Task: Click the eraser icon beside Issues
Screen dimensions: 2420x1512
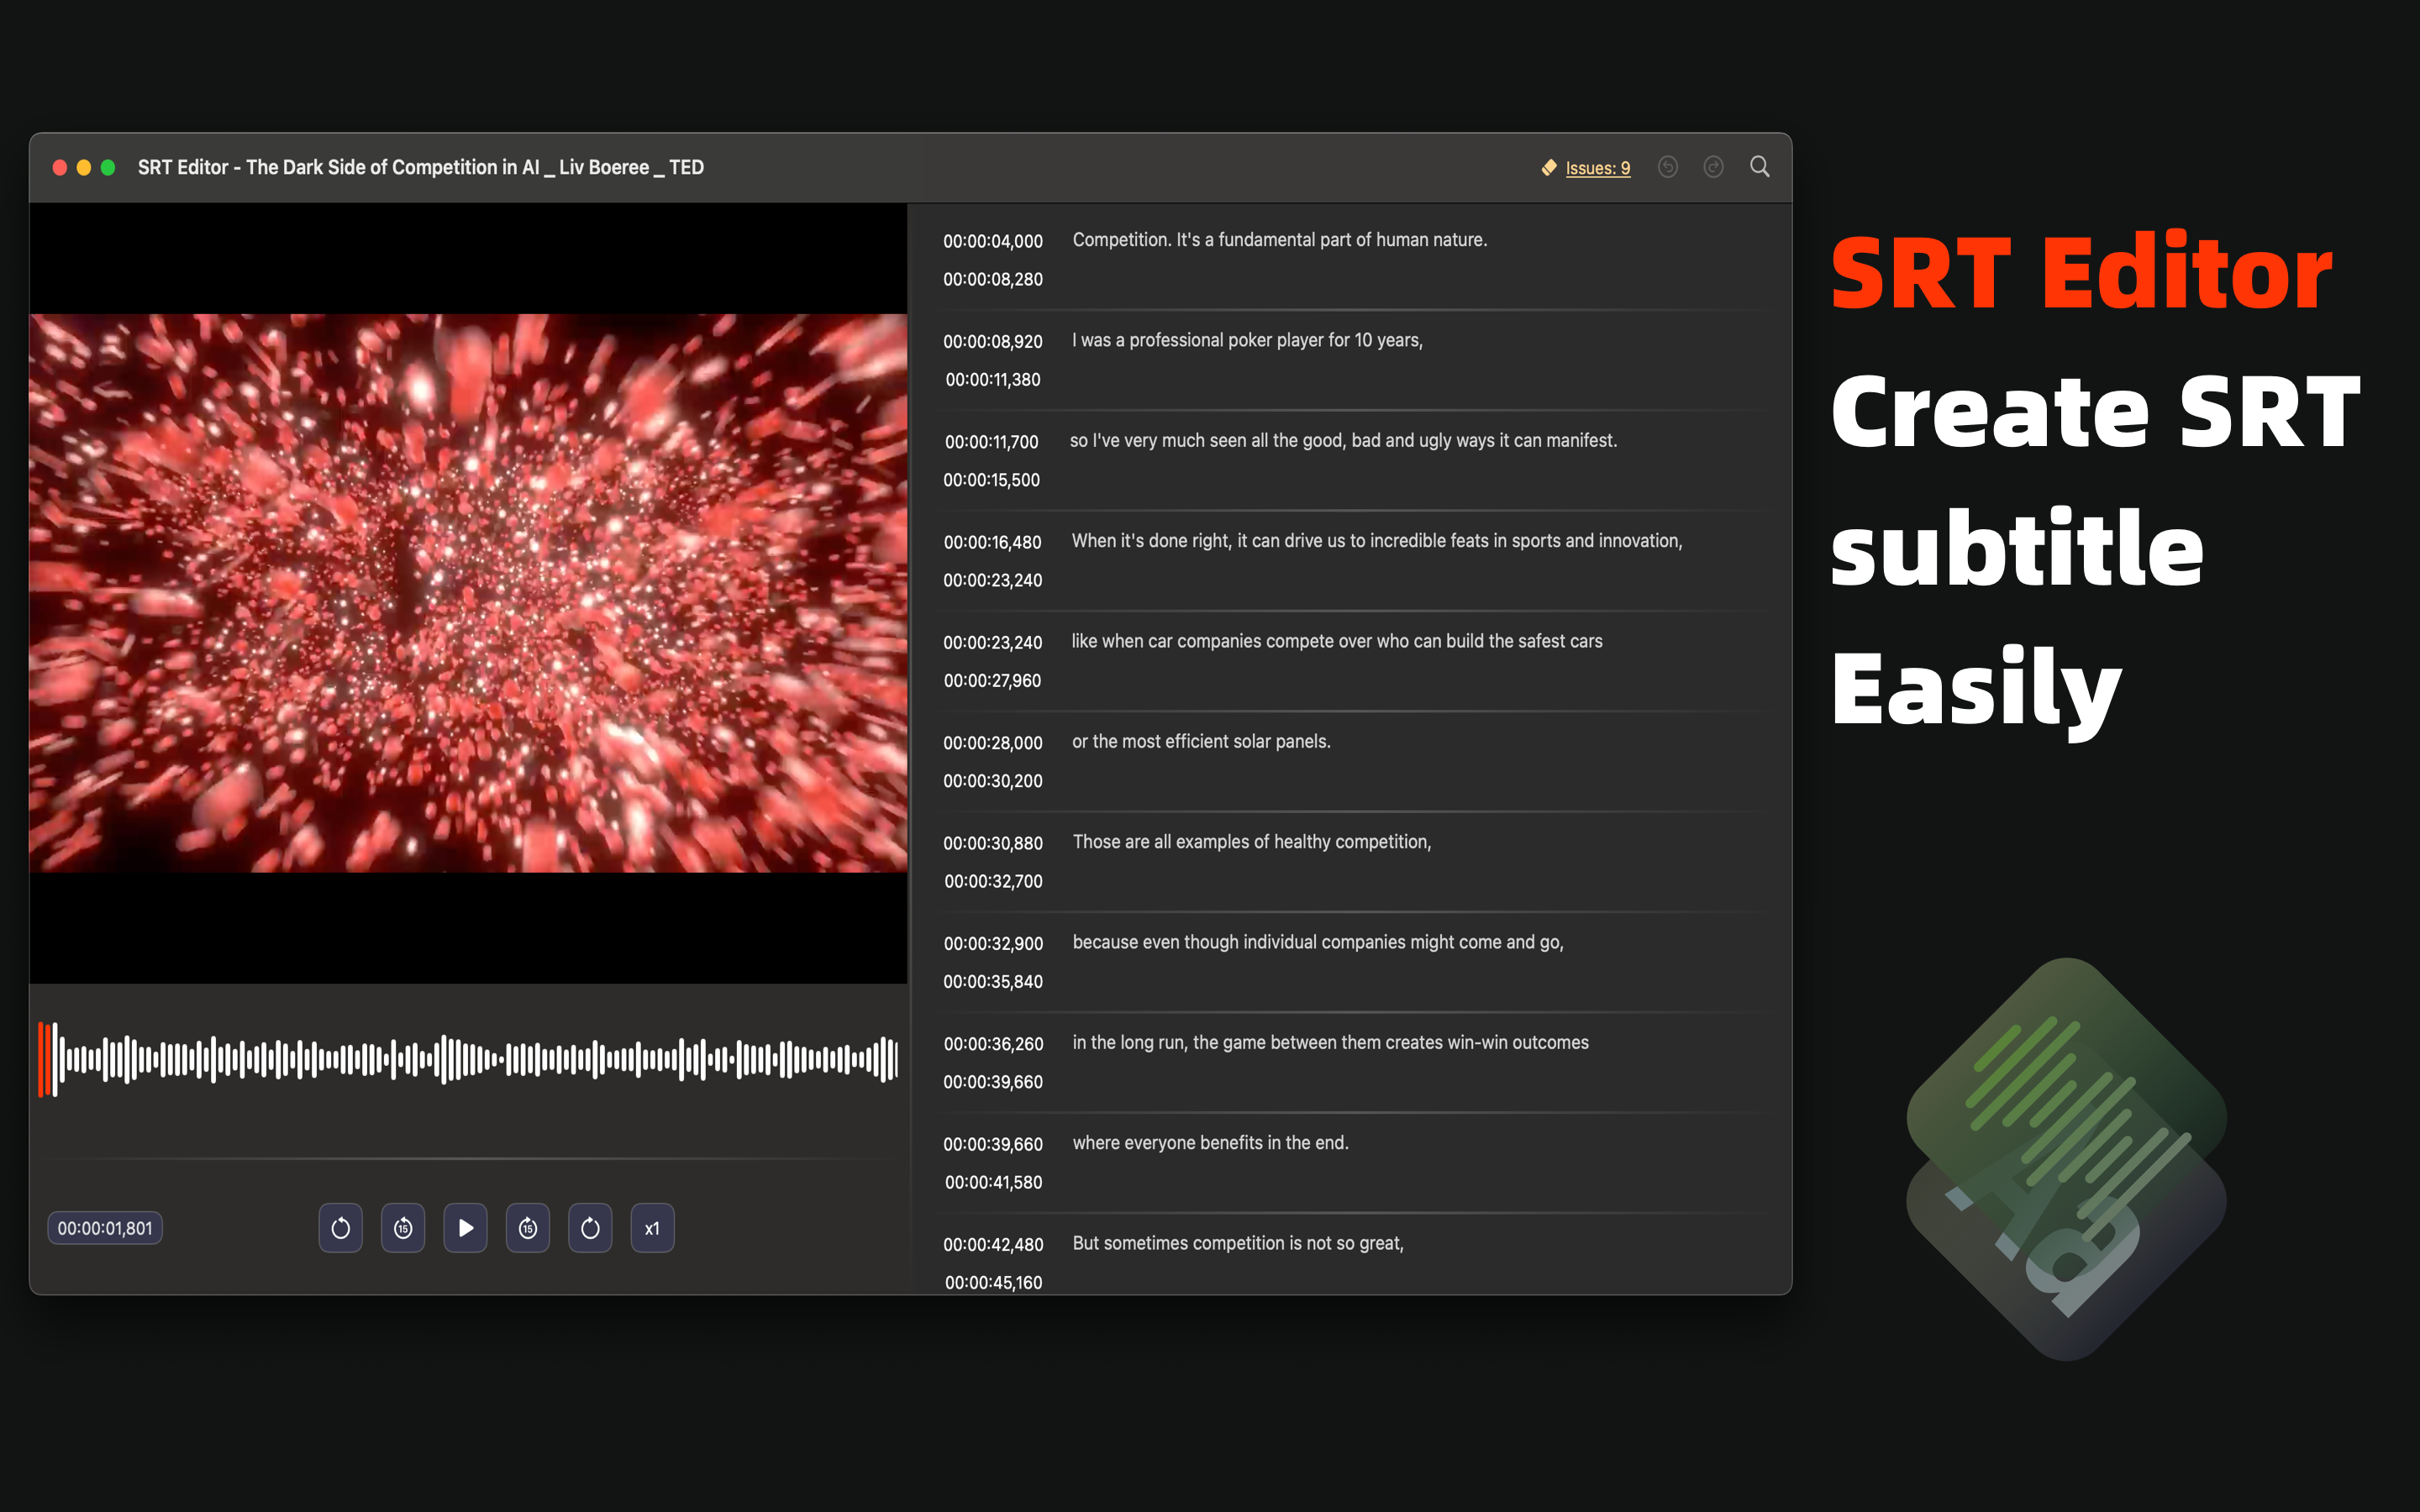Action: [x=1549, y=168]
